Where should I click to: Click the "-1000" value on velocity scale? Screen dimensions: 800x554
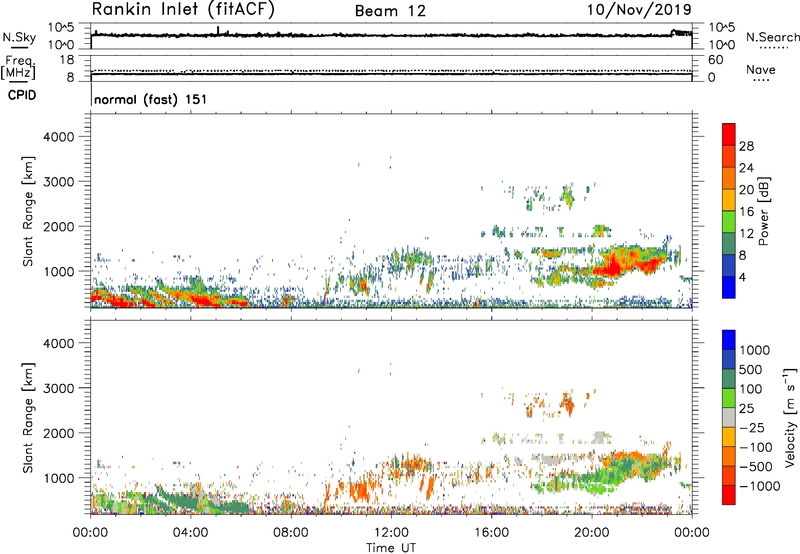[760, 486]
